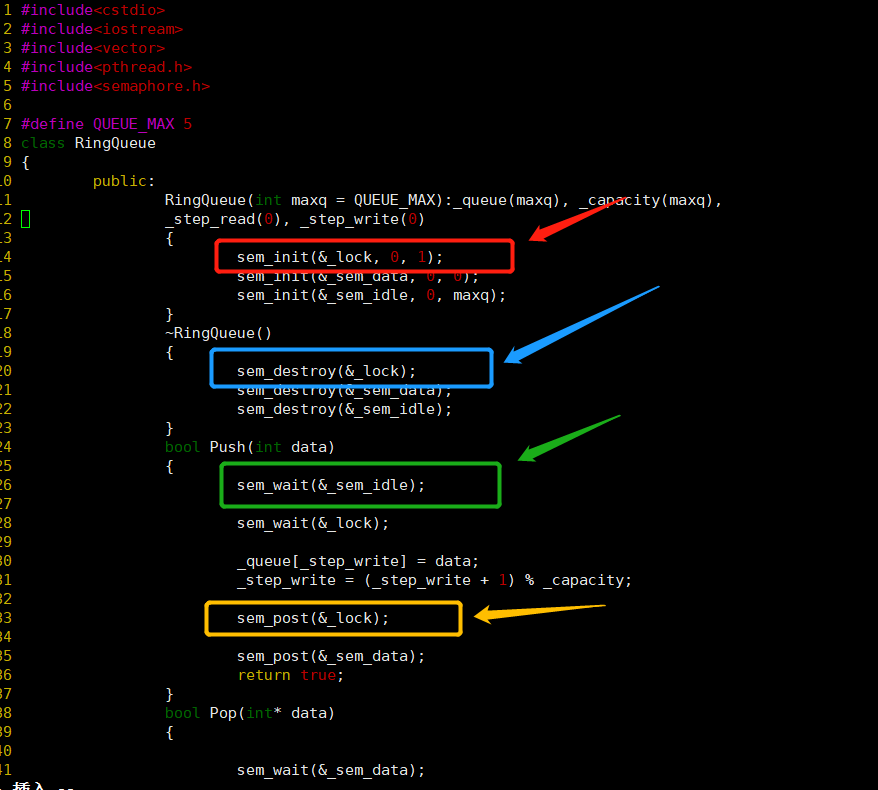This screenshot has width=878, height=790.
Task: Click 'sem_destroy(&_lock);' statement
Action: (x=326, y=371)
